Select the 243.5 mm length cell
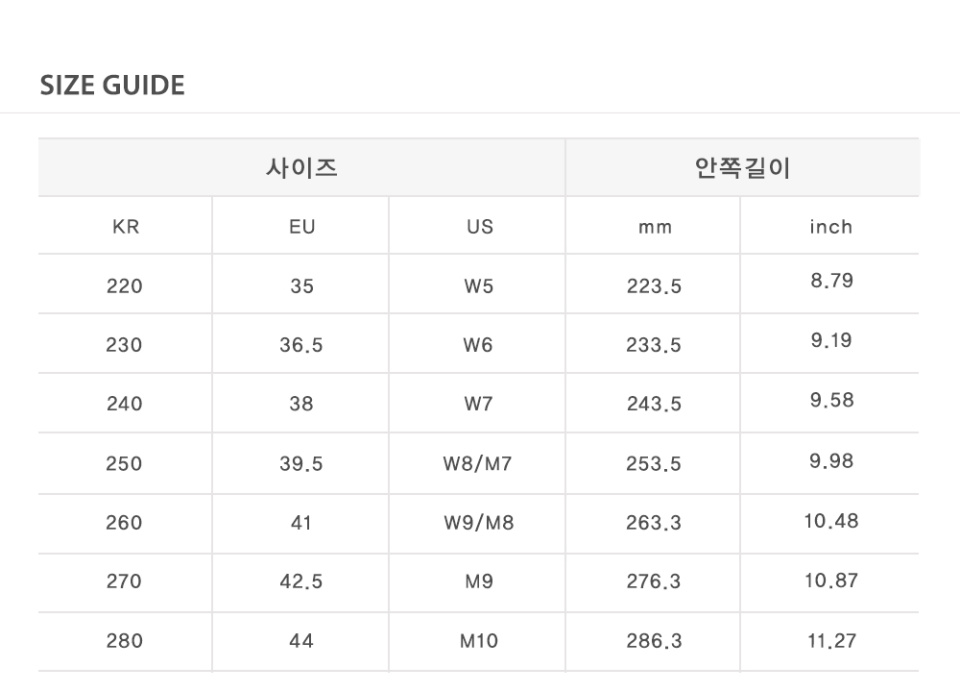This screenshot has height=692, width=960. coord(654,404)
